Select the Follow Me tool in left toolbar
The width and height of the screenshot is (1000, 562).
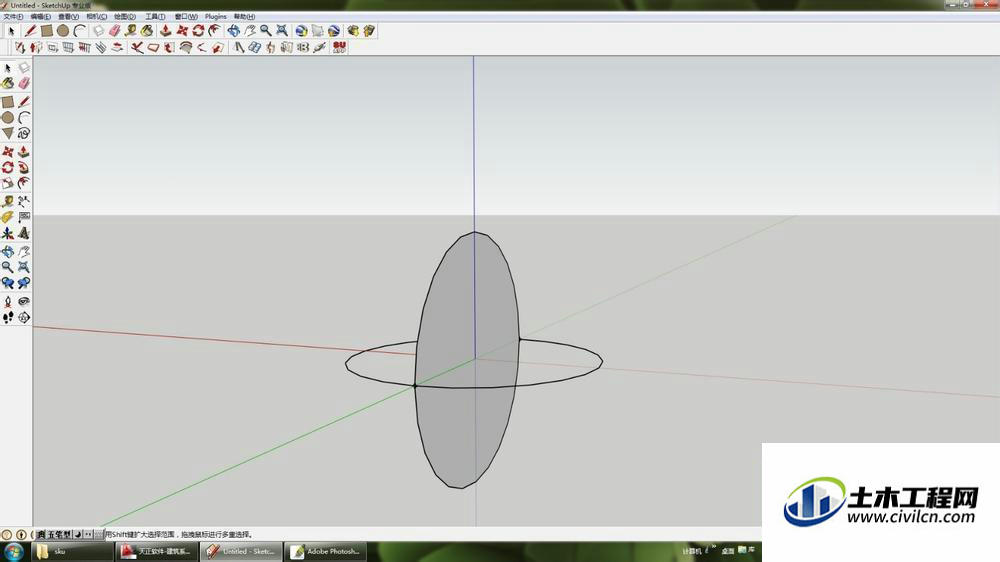pos(24,167)
